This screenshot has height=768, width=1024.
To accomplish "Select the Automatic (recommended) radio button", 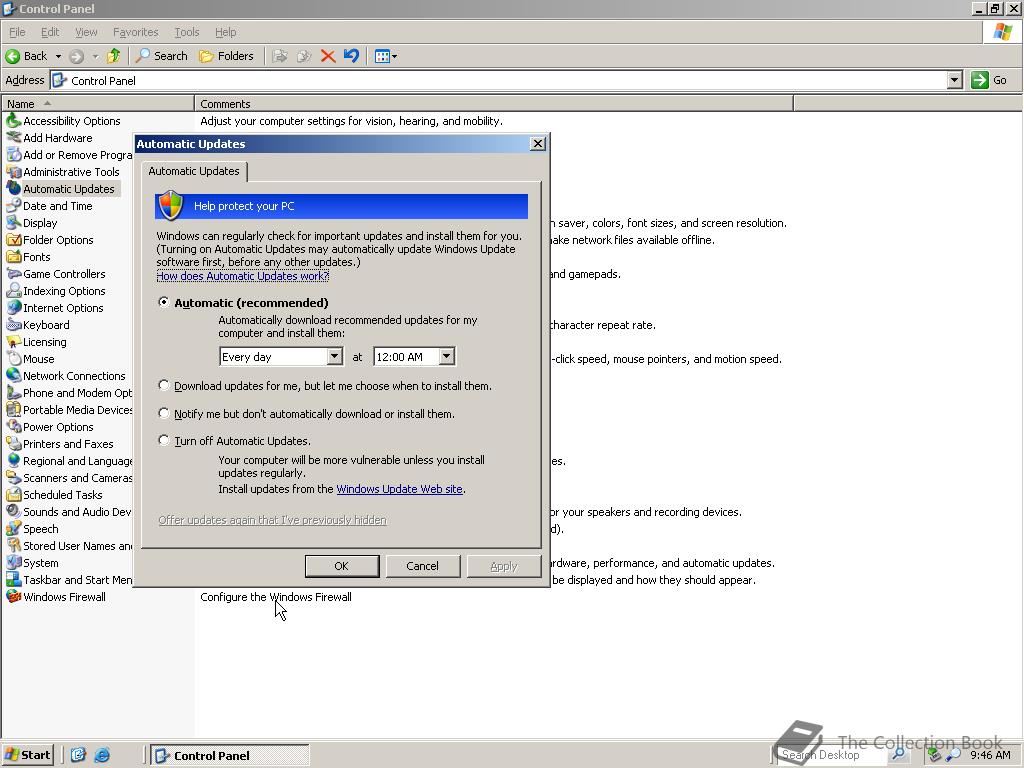I will tap(164, 302).
